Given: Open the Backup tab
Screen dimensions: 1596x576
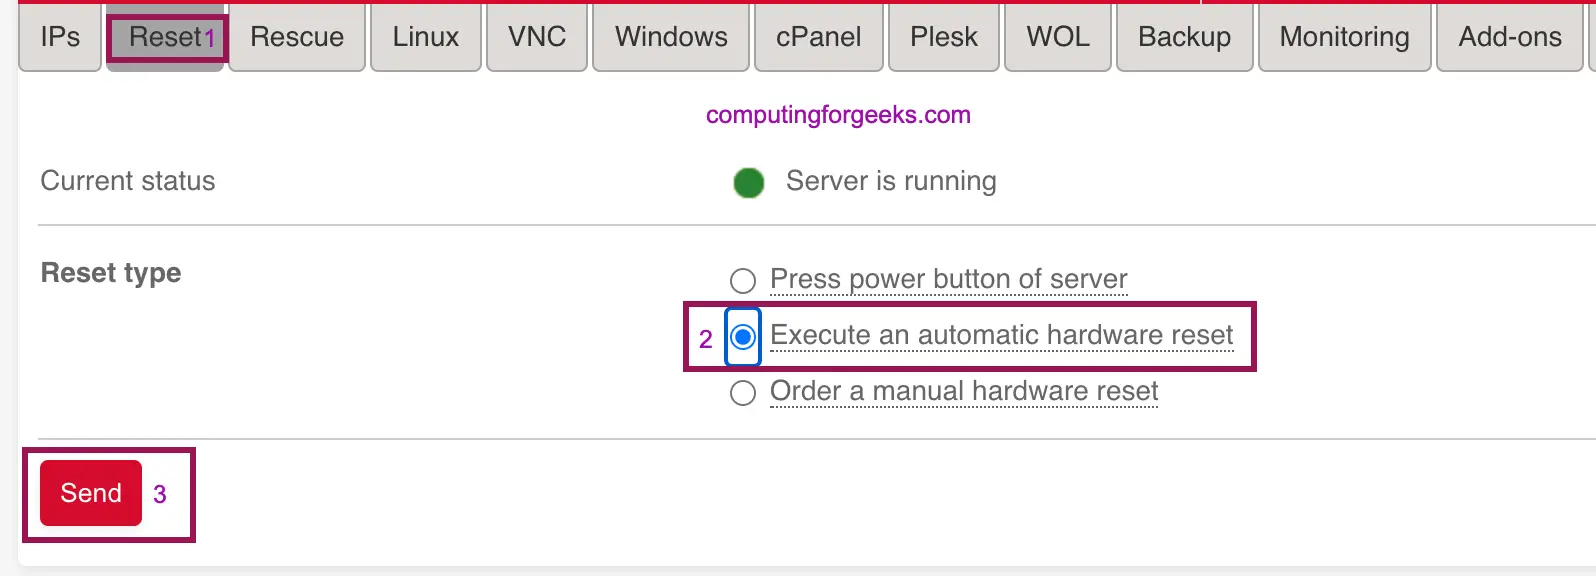Looking at the screenshot, I should (1184, 37).
